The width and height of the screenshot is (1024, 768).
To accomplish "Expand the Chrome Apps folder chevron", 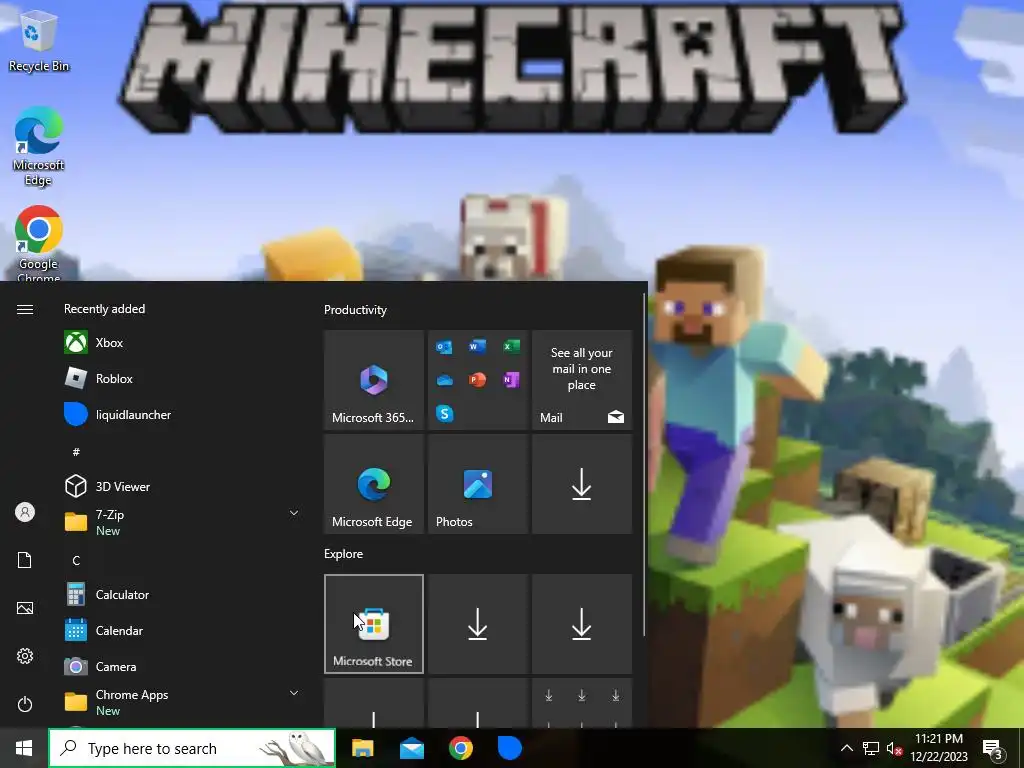I will (294, 693).
